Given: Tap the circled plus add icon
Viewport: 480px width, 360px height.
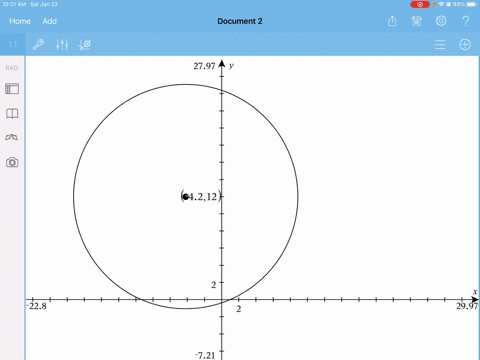Looking at the screenshot, I should coord(465,44).
